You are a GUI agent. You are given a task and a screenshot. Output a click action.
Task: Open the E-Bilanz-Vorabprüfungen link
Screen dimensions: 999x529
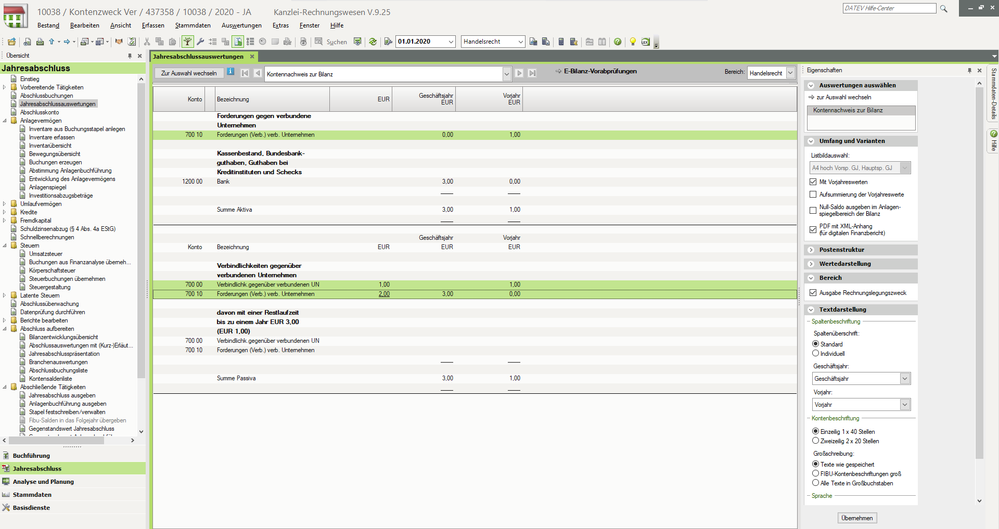click(x=600, y=71)
